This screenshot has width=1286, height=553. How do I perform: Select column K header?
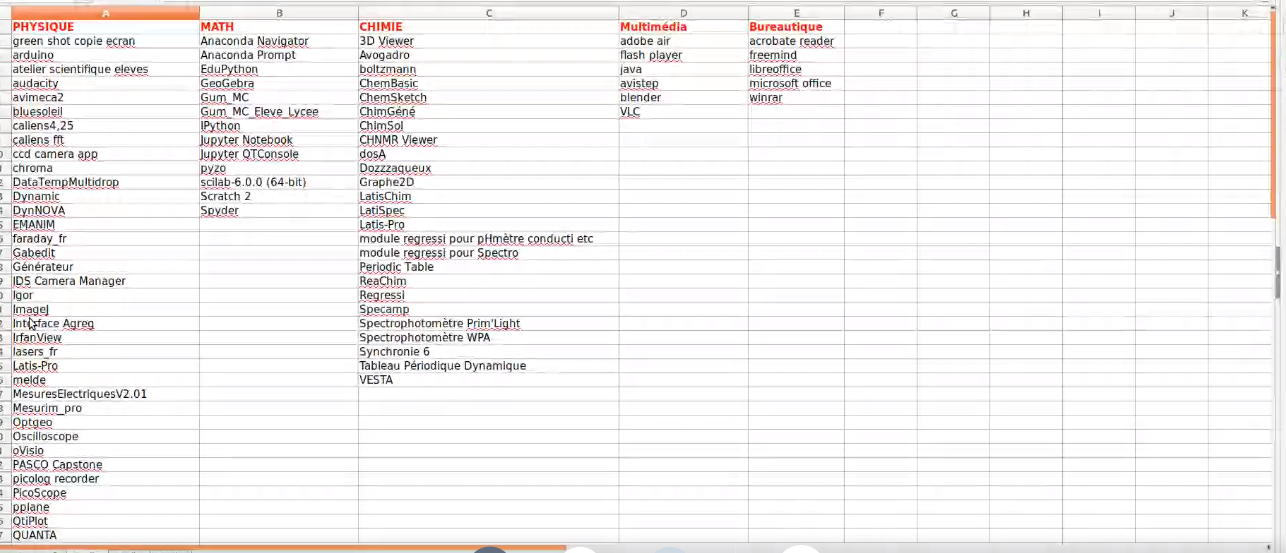[x=1244, y=13]
